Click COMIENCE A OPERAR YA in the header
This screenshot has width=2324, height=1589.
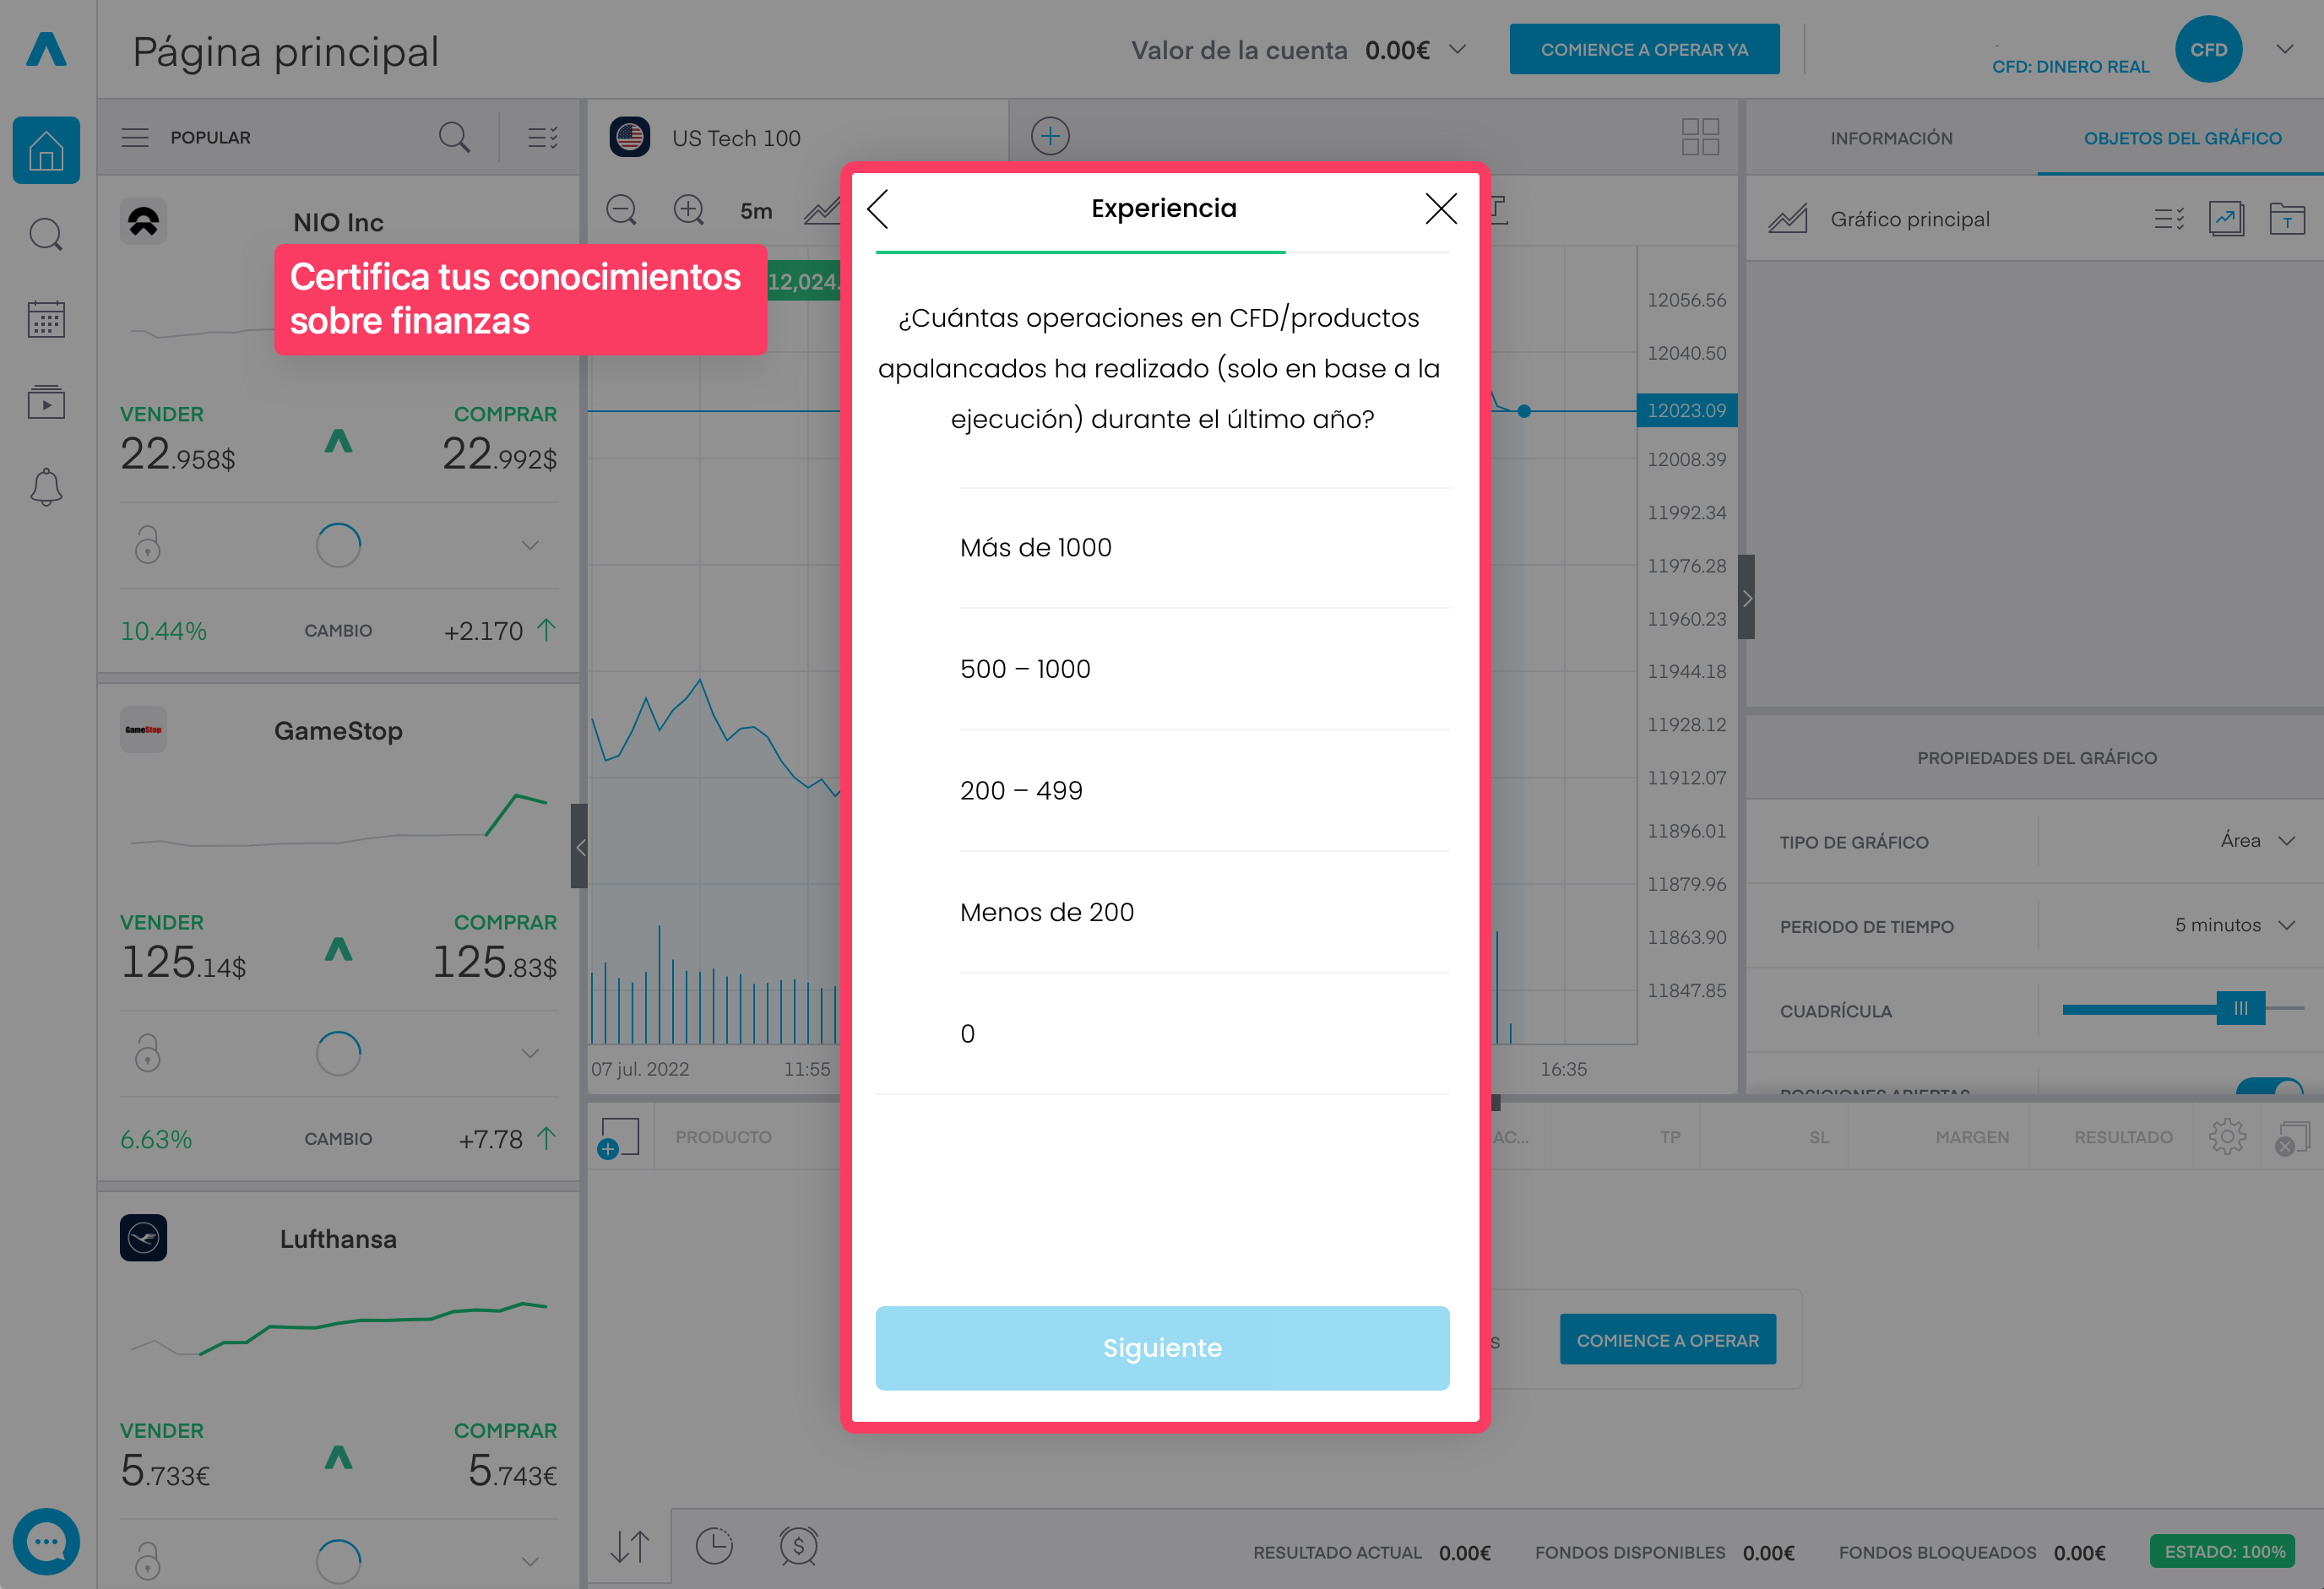coord(1644,49)
